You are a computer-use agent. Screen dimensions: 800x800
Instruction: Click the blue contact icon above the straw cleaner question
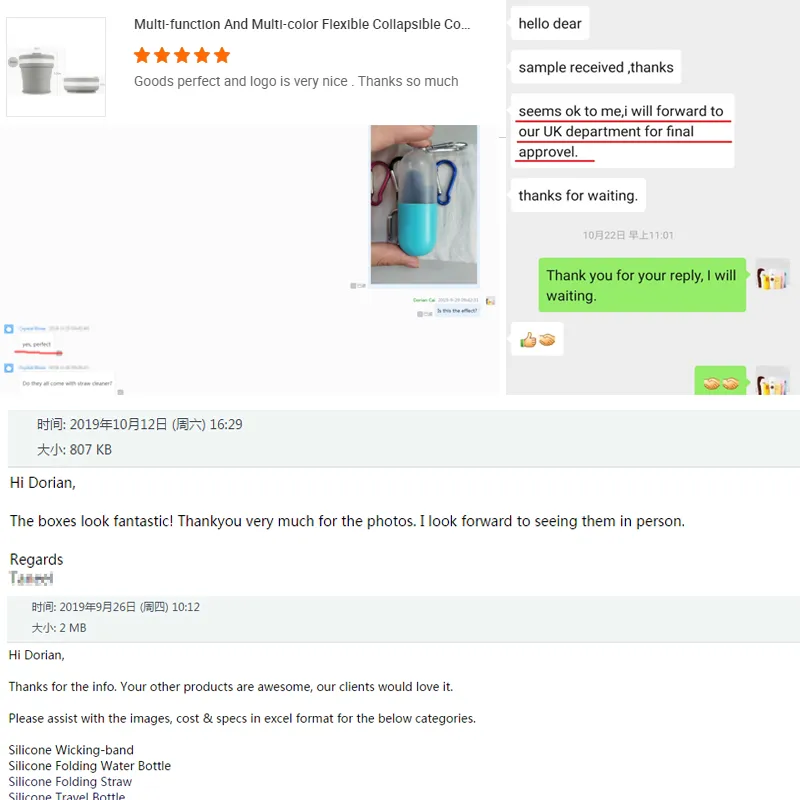click(9, 368)
